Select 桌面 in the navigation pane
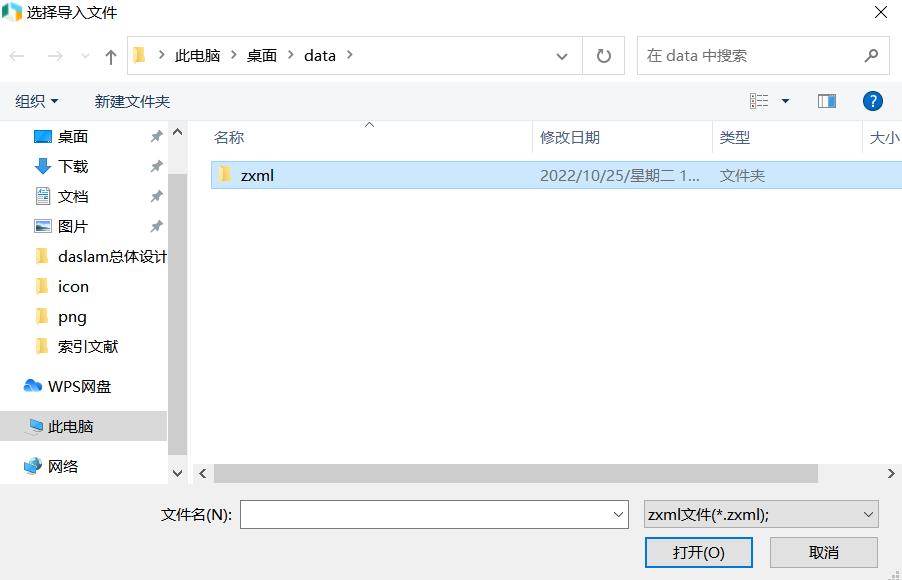Screen dimensions: 902x580 pos(72,136)
